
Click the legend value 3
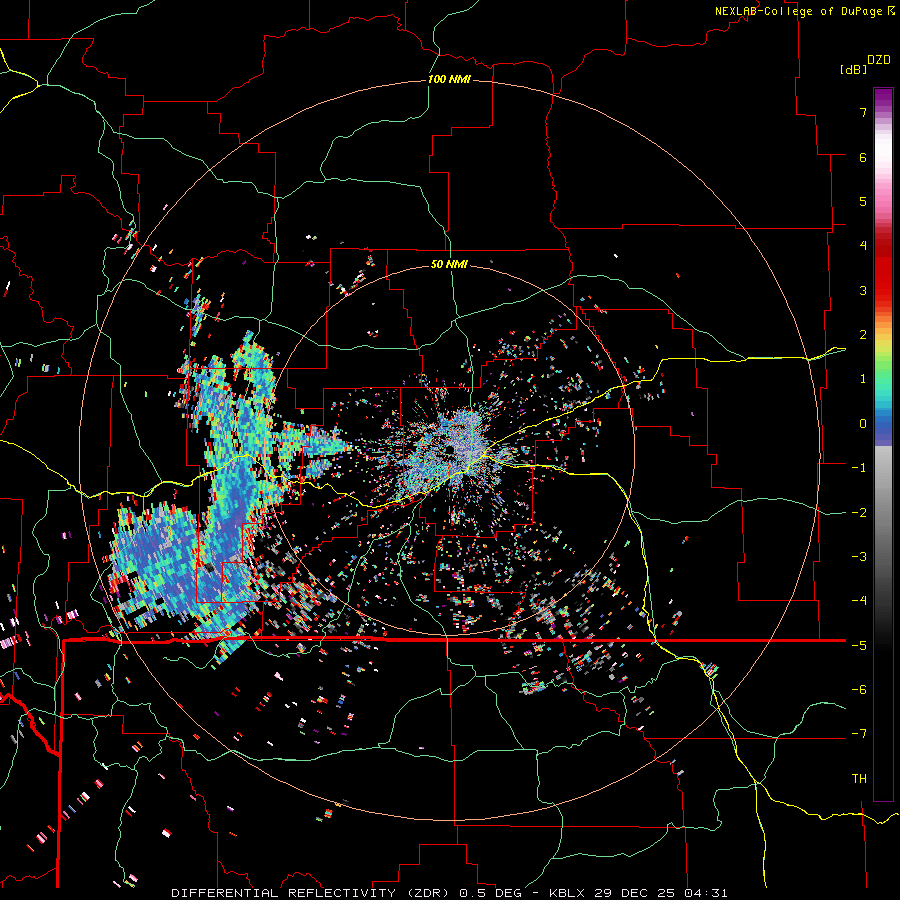coord(863,290)
